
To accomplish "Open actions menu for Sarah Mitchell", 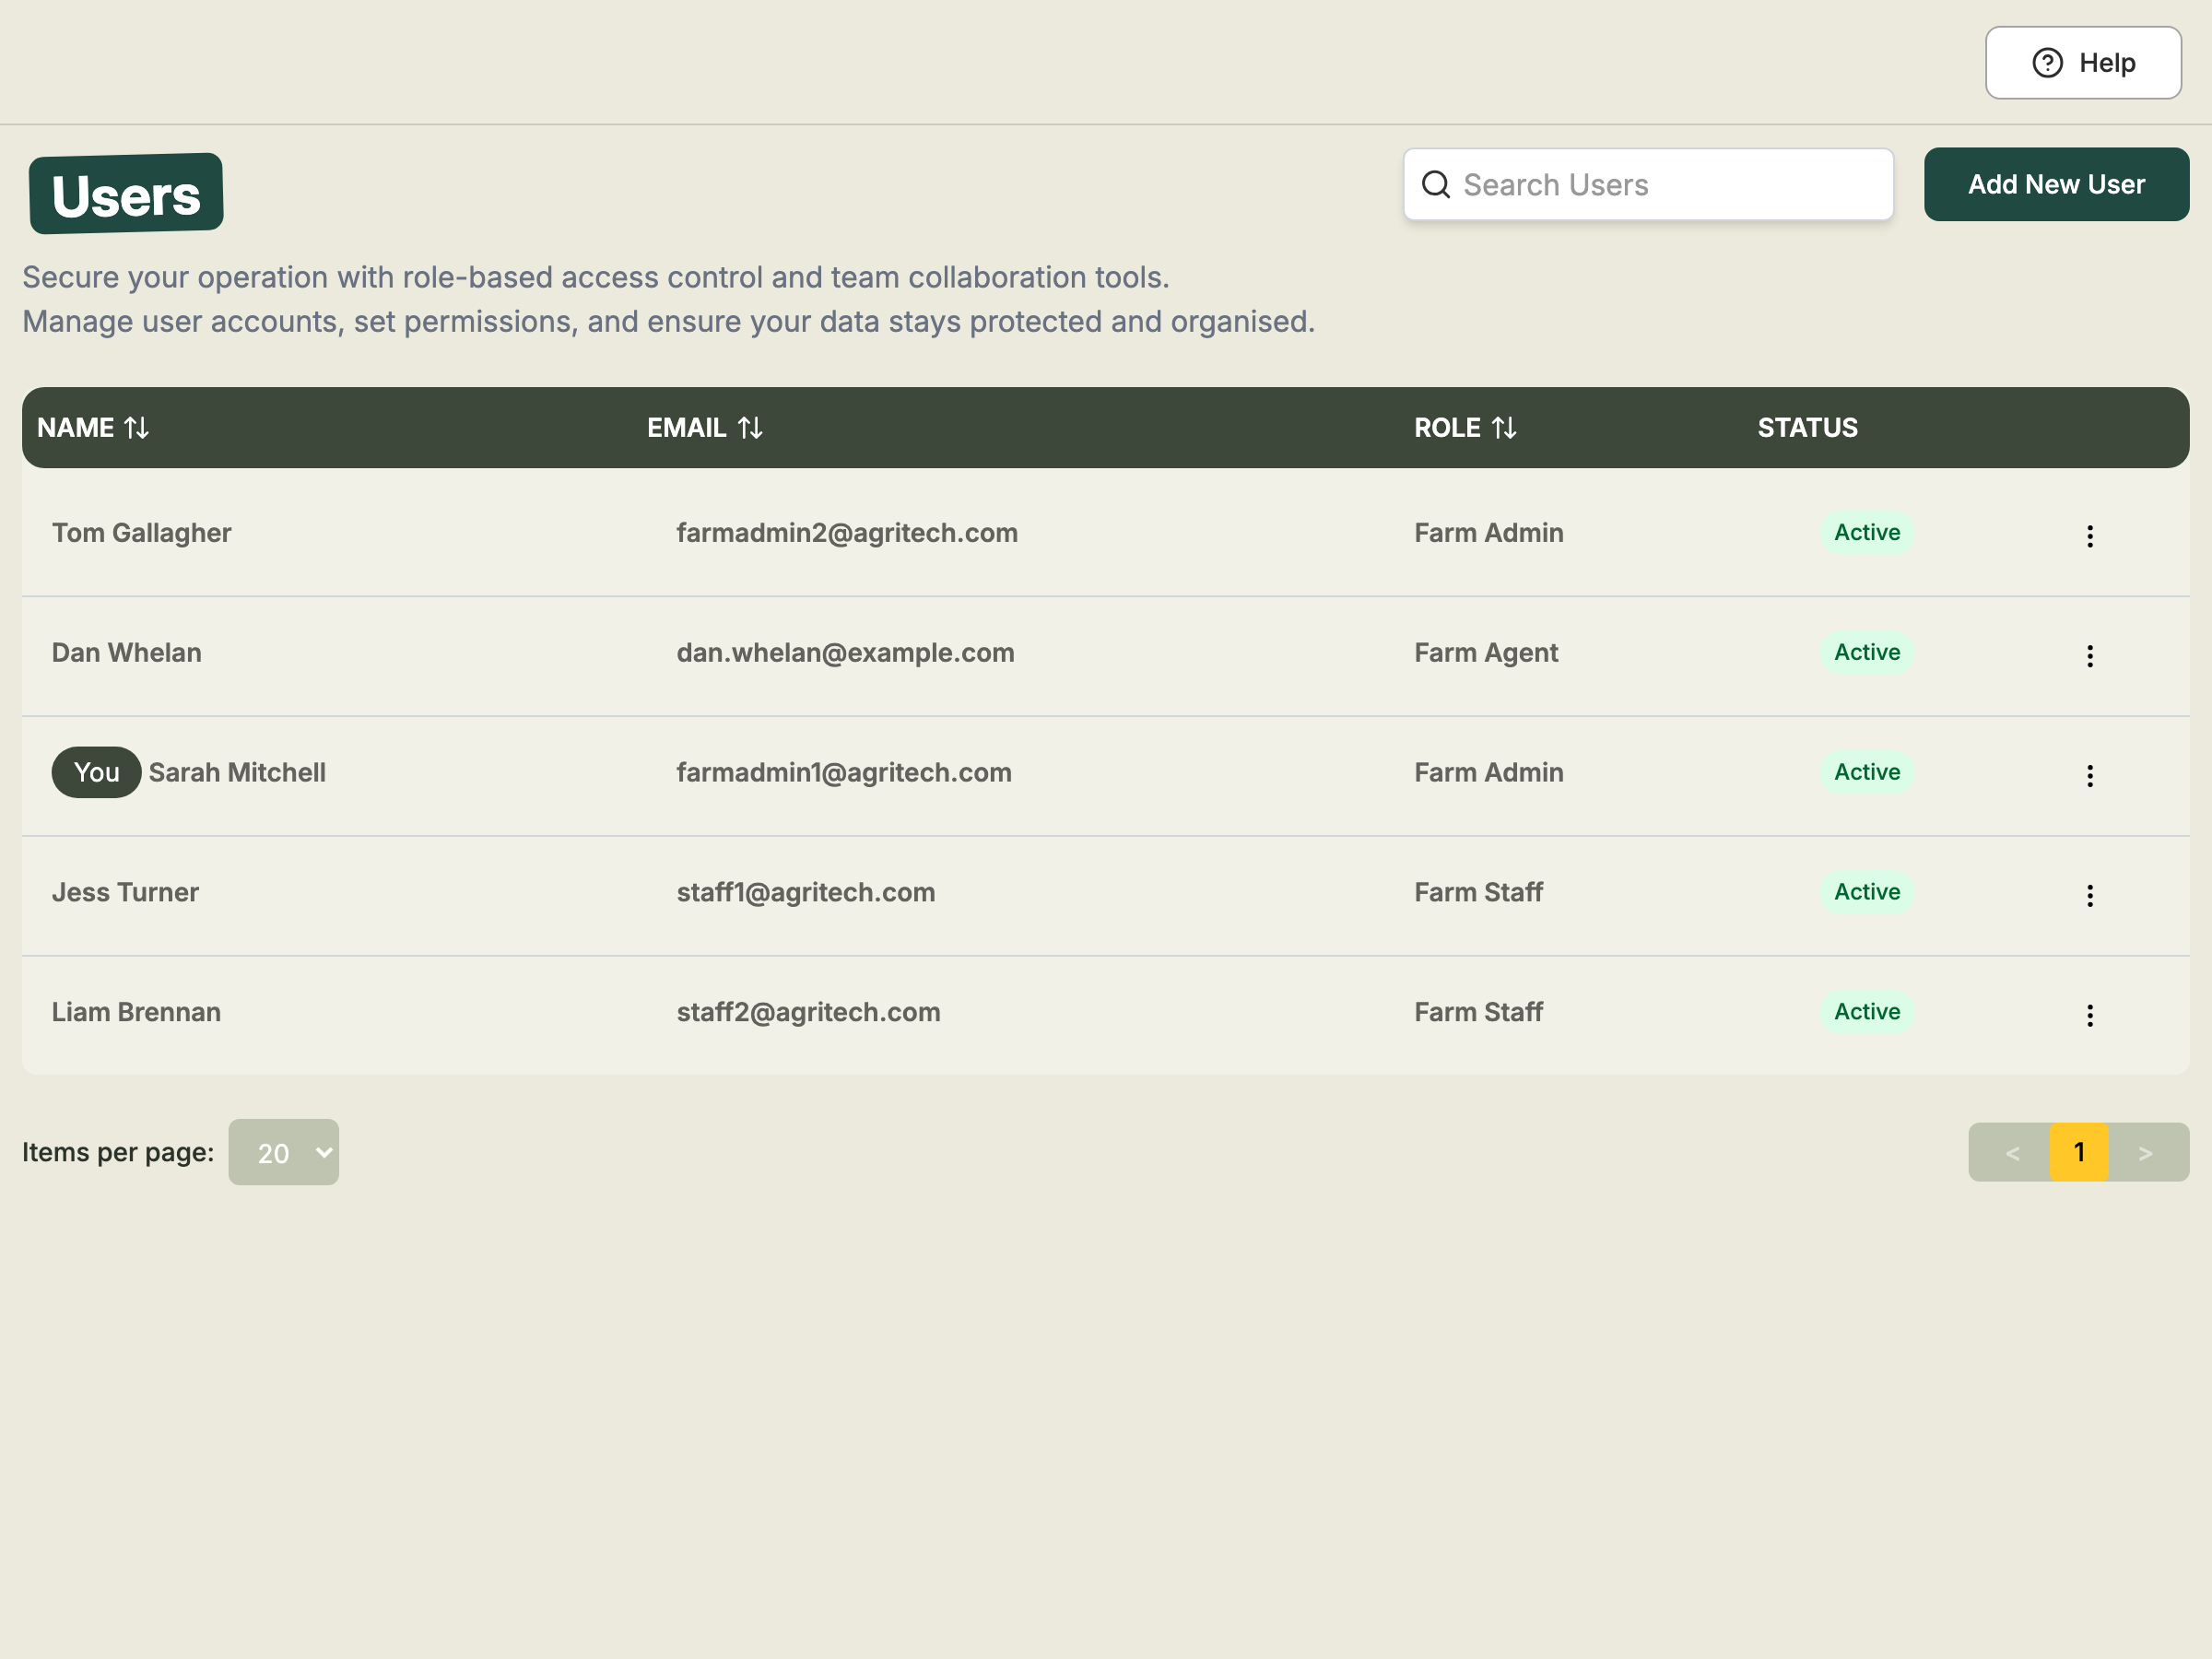I will coord(2090,776).
